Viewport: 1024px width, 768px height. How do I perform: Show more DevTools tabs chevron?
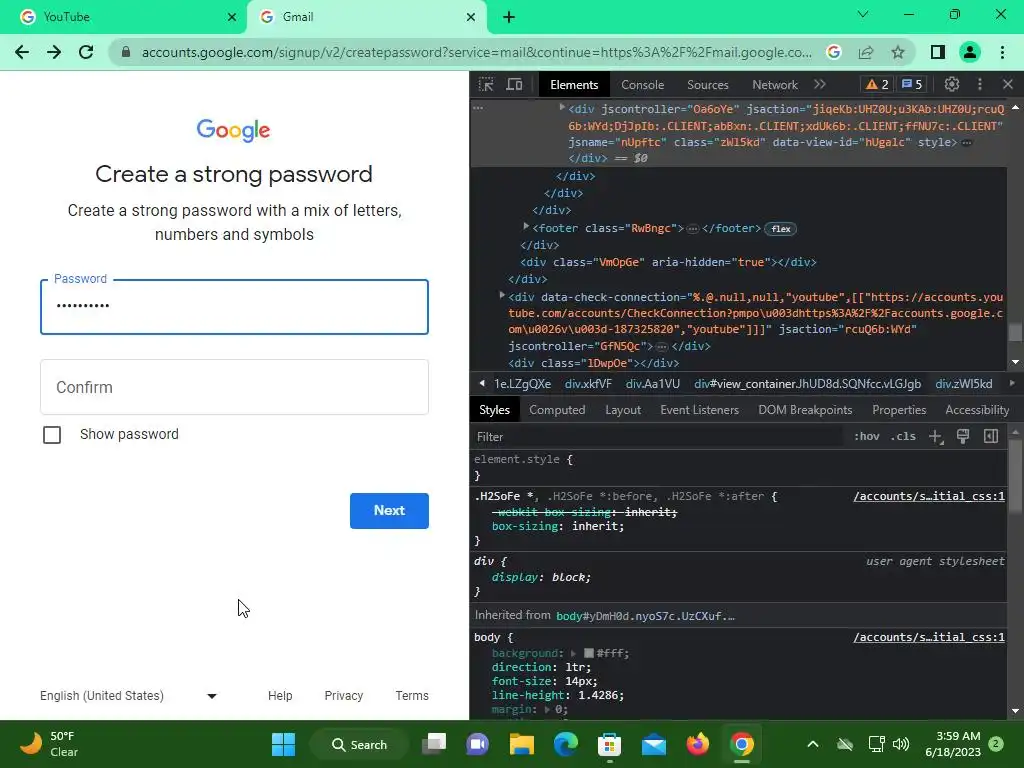pyautogui.click(x=820, y=84)
